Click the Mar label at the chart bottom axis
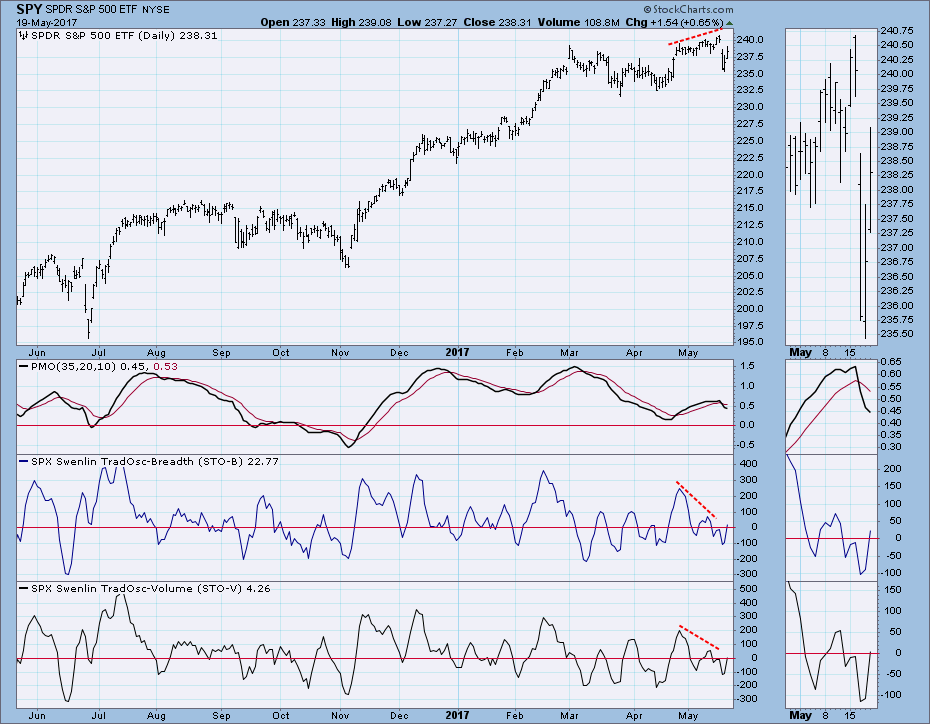This screenshot has width=930, height=724. (569, 715)
